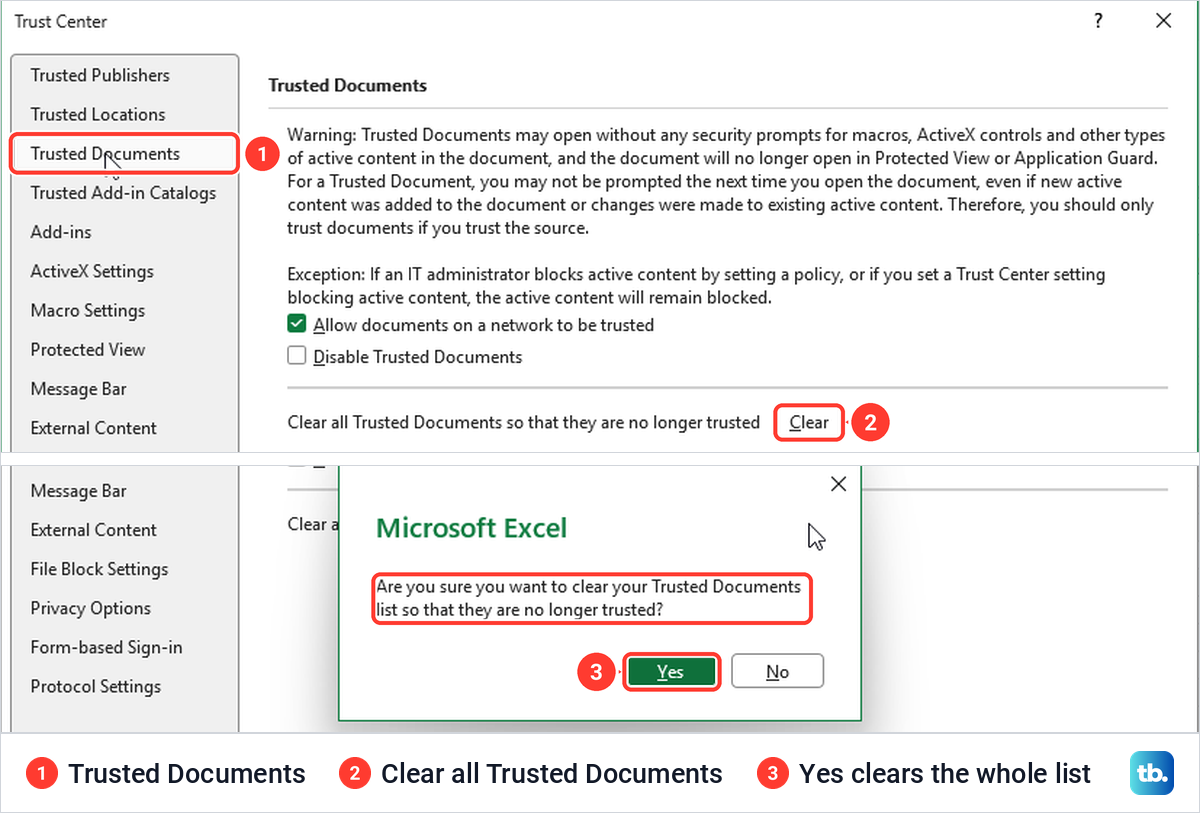The width and height of the screenshot is (1200, 813).
Task: Go to the Add-ins section
Action: (x=61, y=231)
